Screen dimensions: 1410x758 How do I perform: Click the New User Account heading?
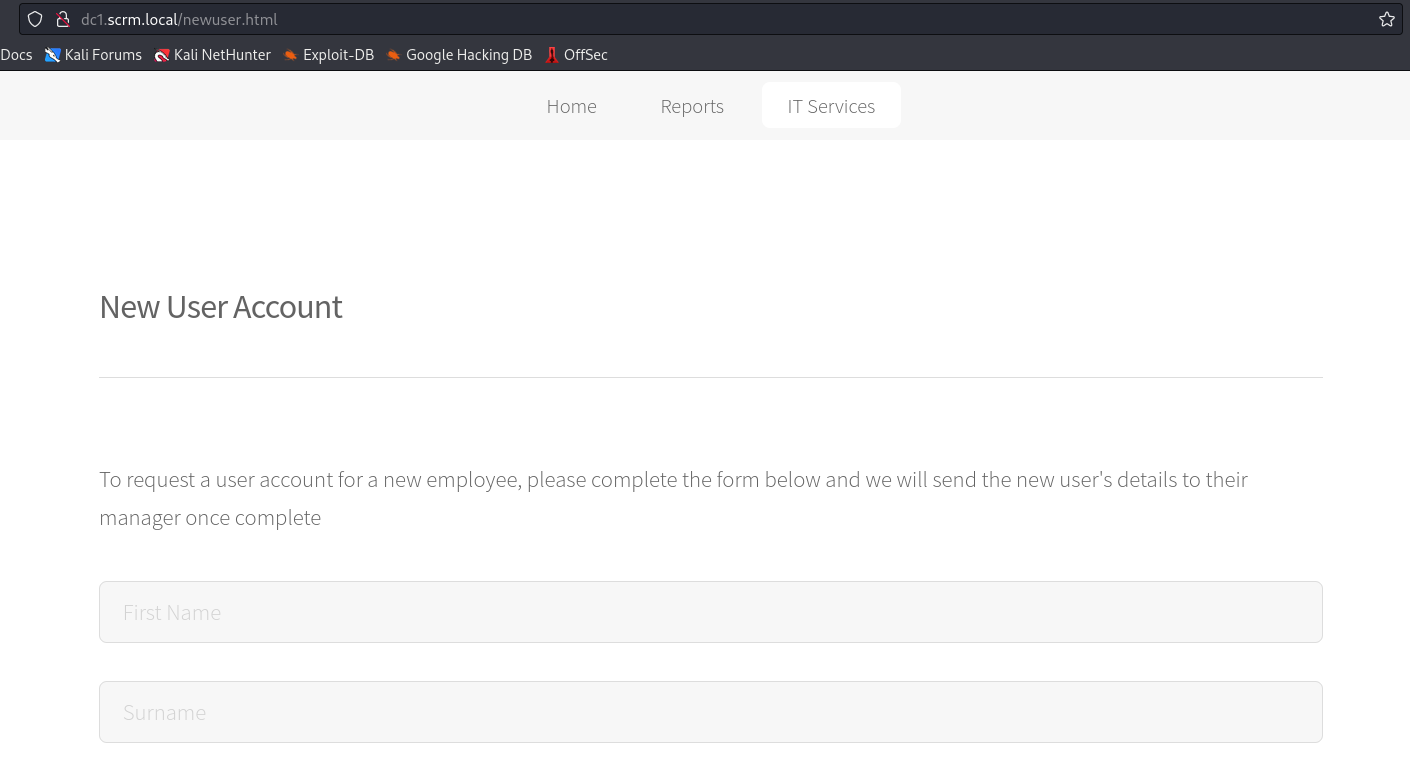[x=220, y=306]
